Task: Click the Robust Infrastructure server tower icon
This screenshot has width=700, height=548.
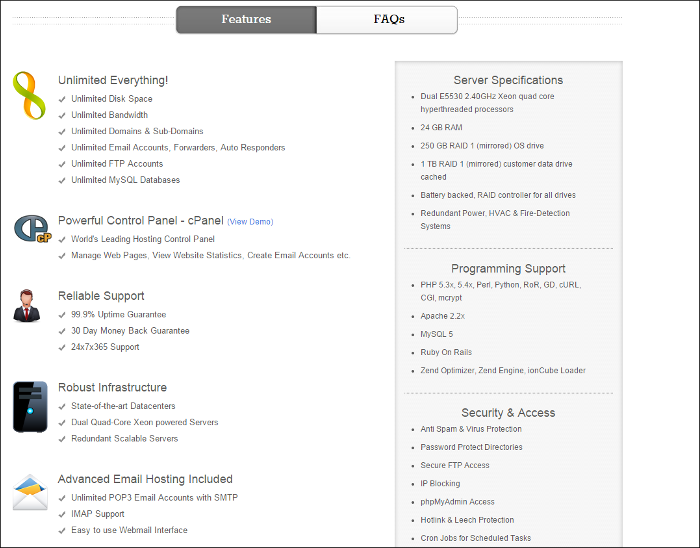Action: point(30,406)
